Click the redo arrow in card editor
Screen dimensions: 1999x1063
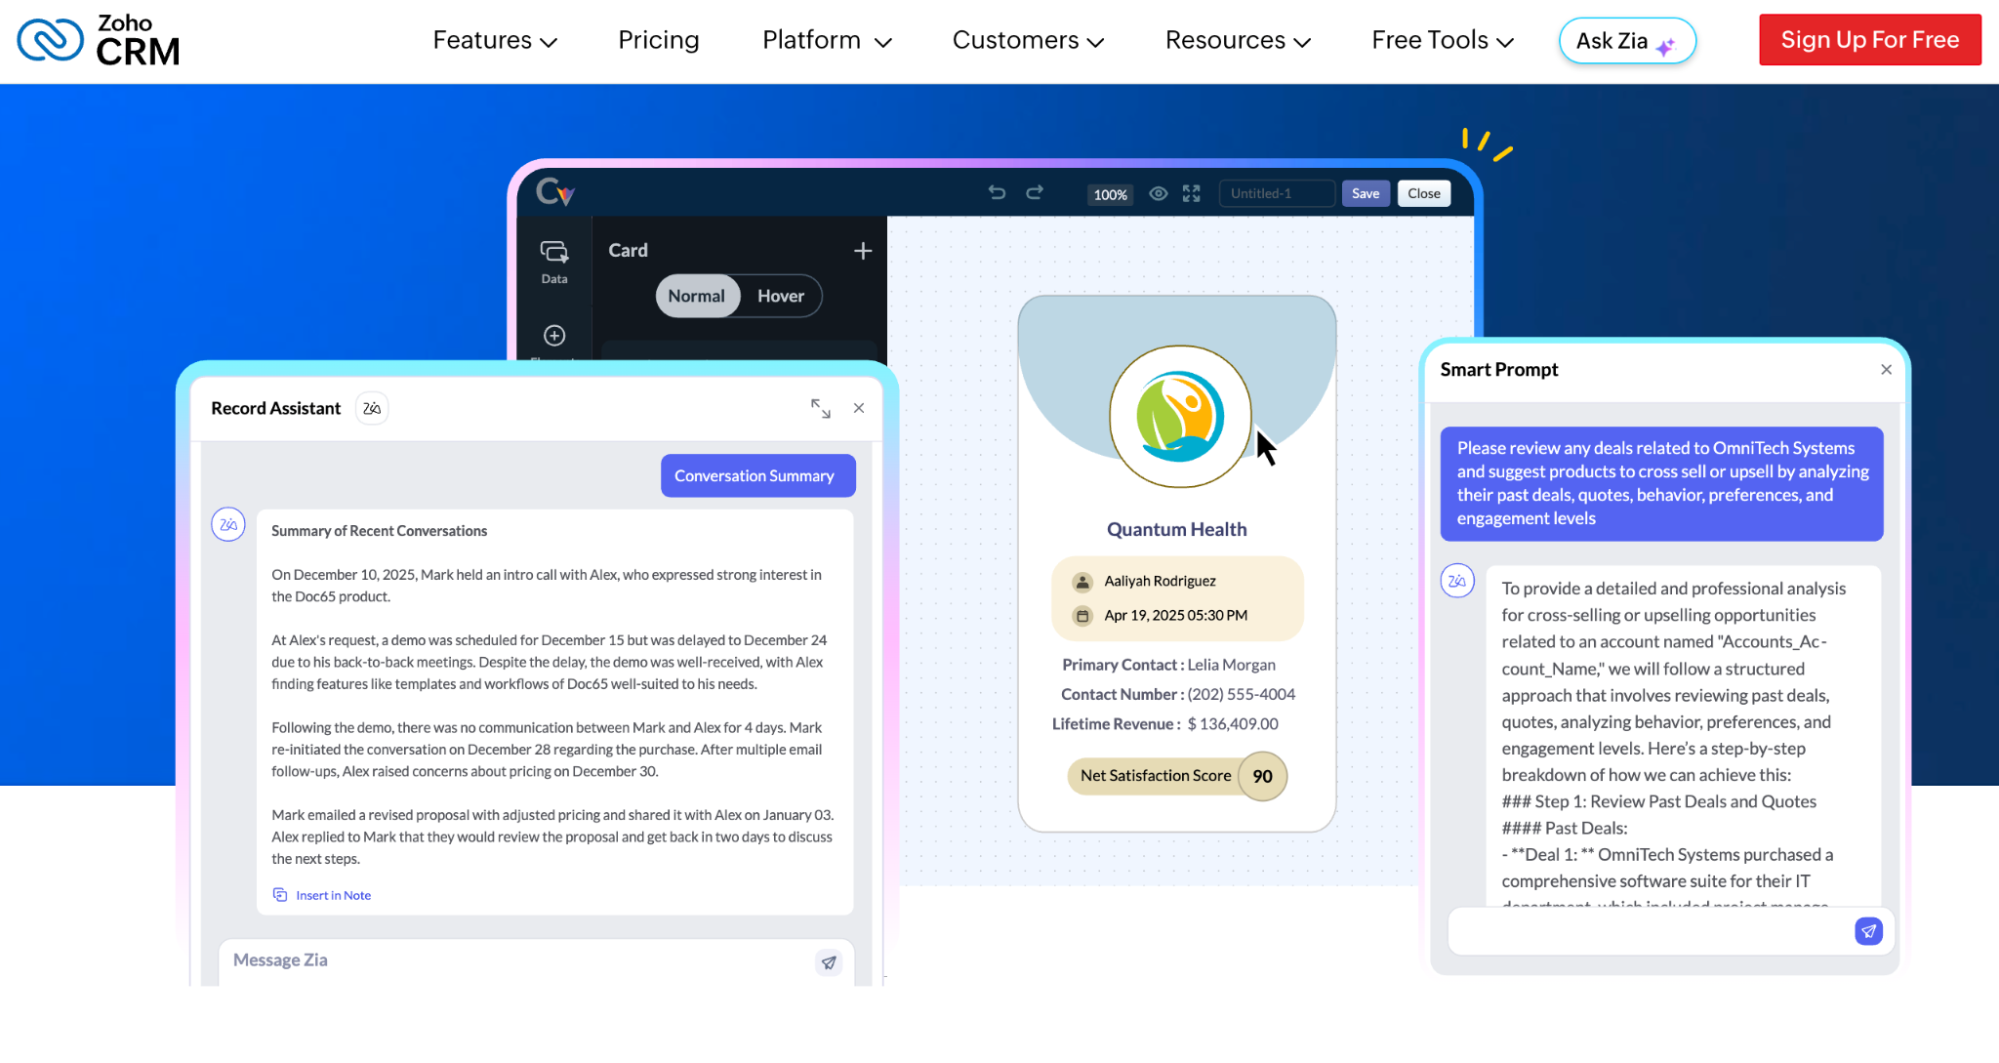click(1034, 192)
